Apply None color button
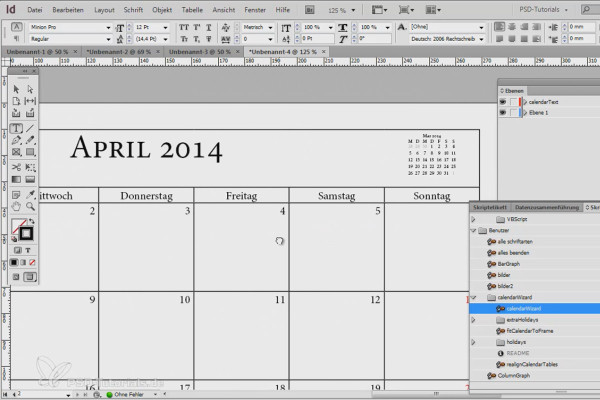600x400 pixels. point(33,263)
